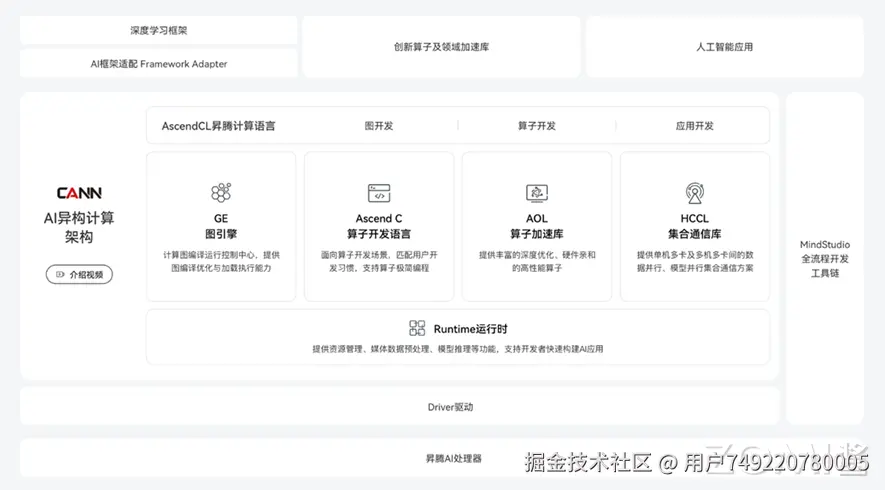Click the Runtime grid icon

click(x=417, y=328)
